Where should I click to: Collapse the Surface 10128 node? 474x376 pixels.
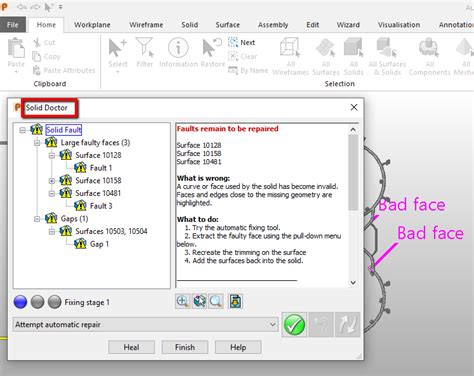[52, 156]
